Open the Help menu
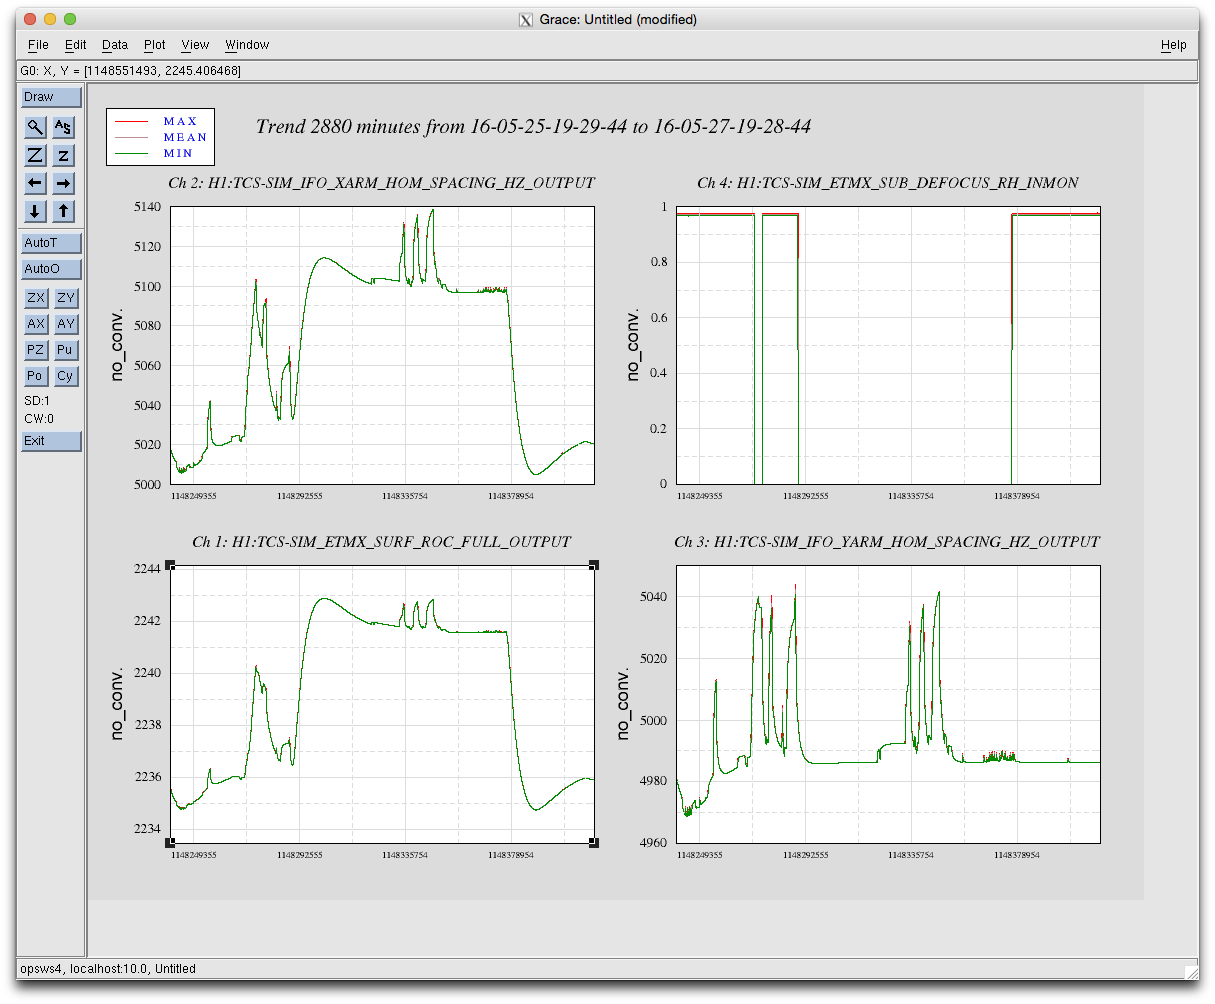This screenshot has height=1004, width=1215. (x=1174, y=45)
